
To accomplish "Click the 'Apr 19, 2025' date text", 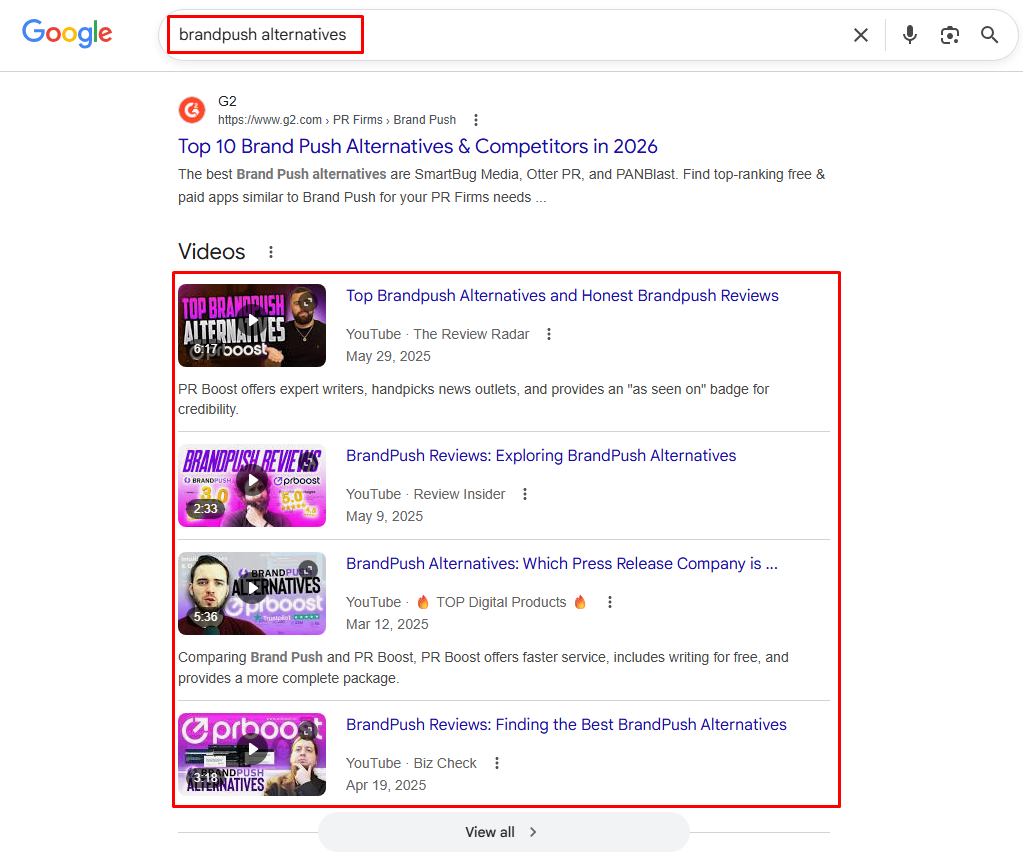I will (x=386, y=785).
